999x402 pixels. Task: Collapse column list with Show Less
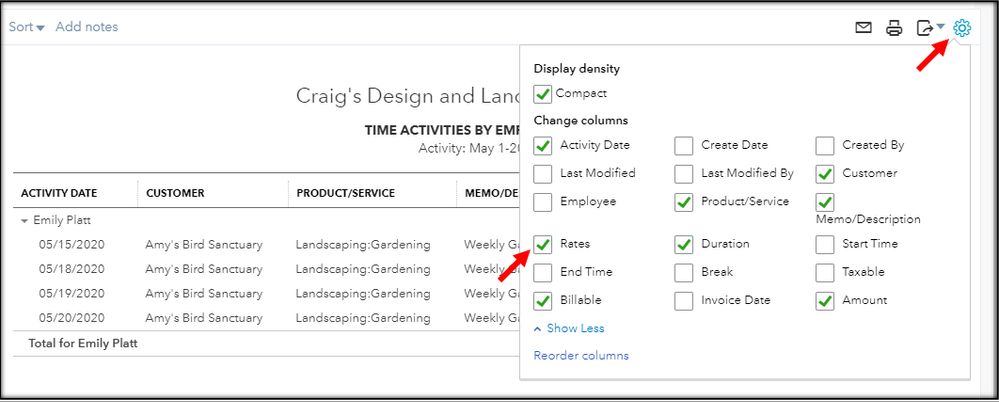[569, 328]
